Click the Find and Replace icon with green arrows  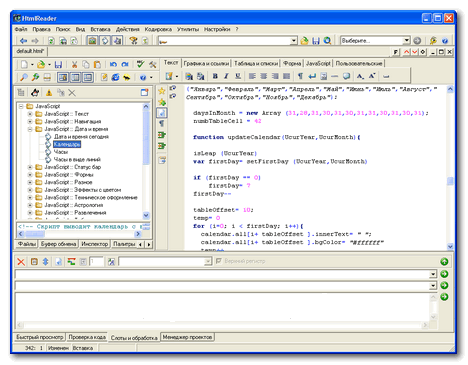[35, 77]
